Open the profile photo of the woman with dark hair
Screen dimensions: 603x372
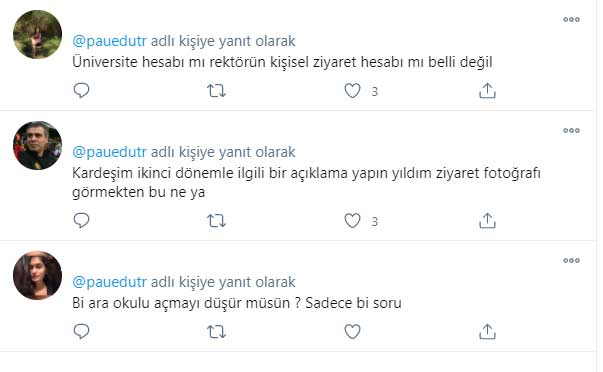(37, 275)
